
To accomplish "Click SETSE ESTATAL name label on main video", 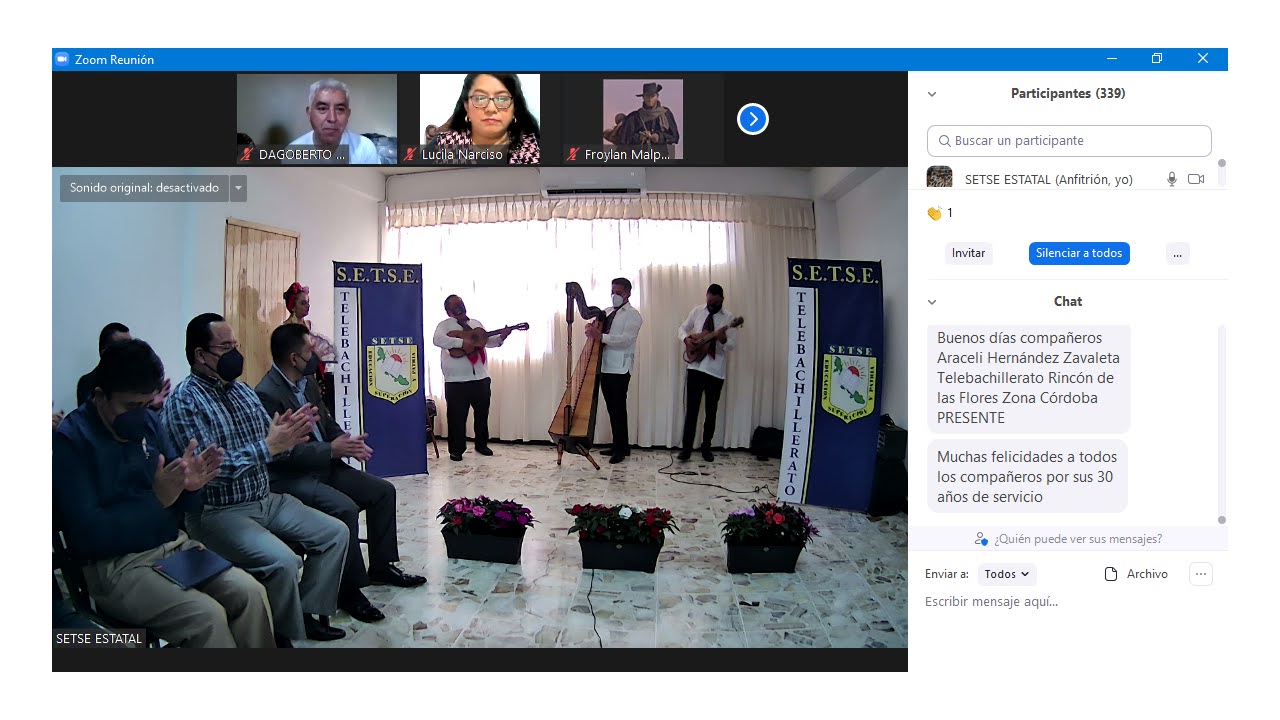I will [99, 638].
